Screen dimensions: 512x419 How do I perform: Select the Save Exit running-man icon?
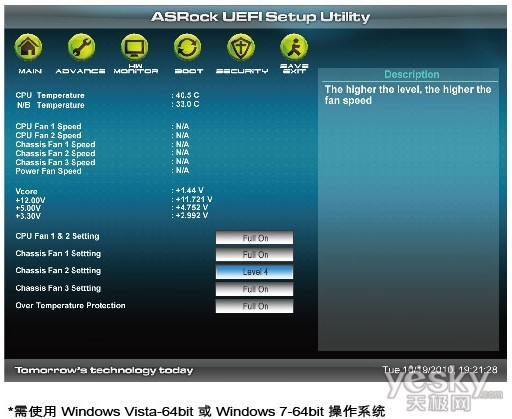294,47
